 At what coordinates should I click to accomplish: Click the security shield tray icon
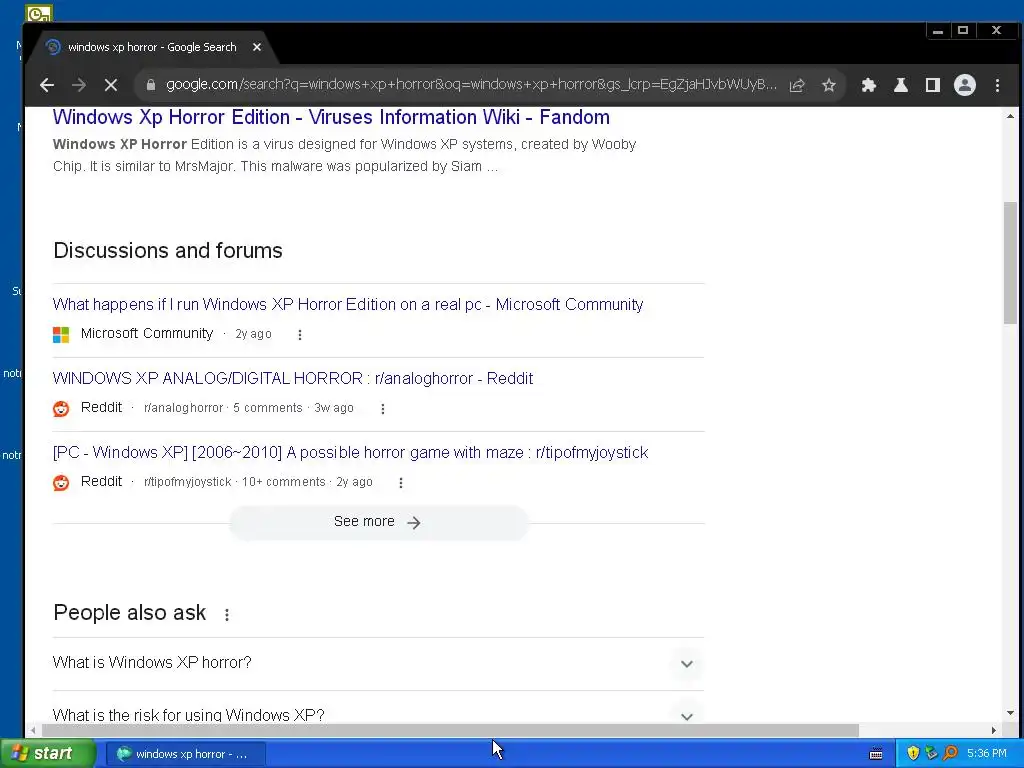[x=913, y=754]
